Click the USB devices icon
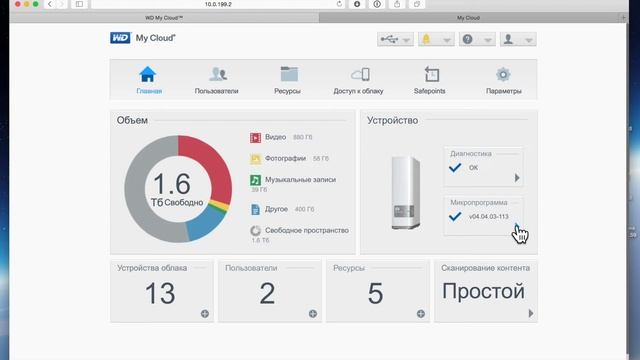The height and width of the screenshot is (360, 640). click(389, 39)
